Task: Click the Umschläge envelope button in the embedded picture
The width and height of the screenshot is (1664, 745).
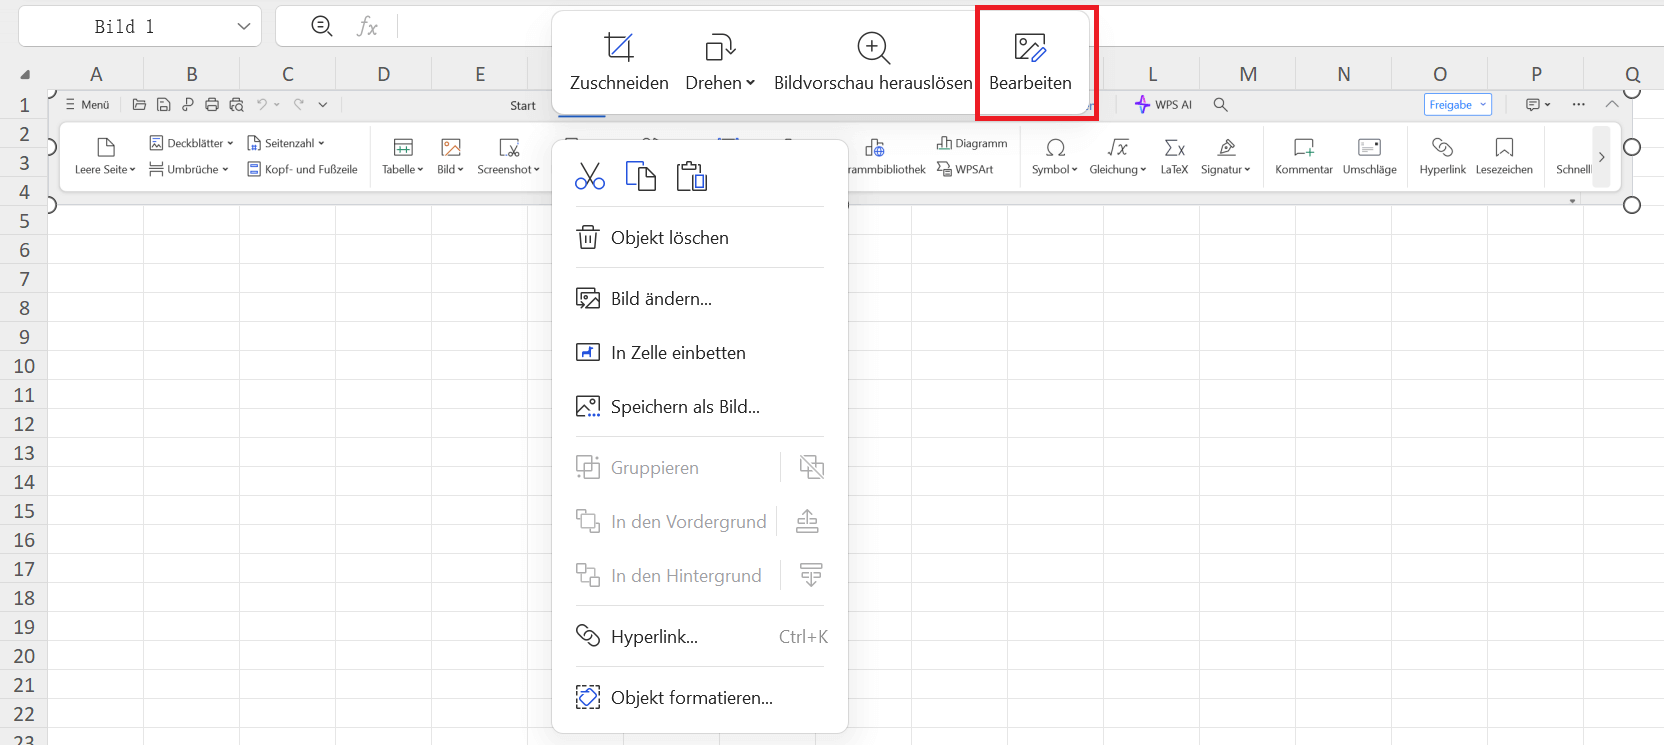Action: tap(1370, 156)
